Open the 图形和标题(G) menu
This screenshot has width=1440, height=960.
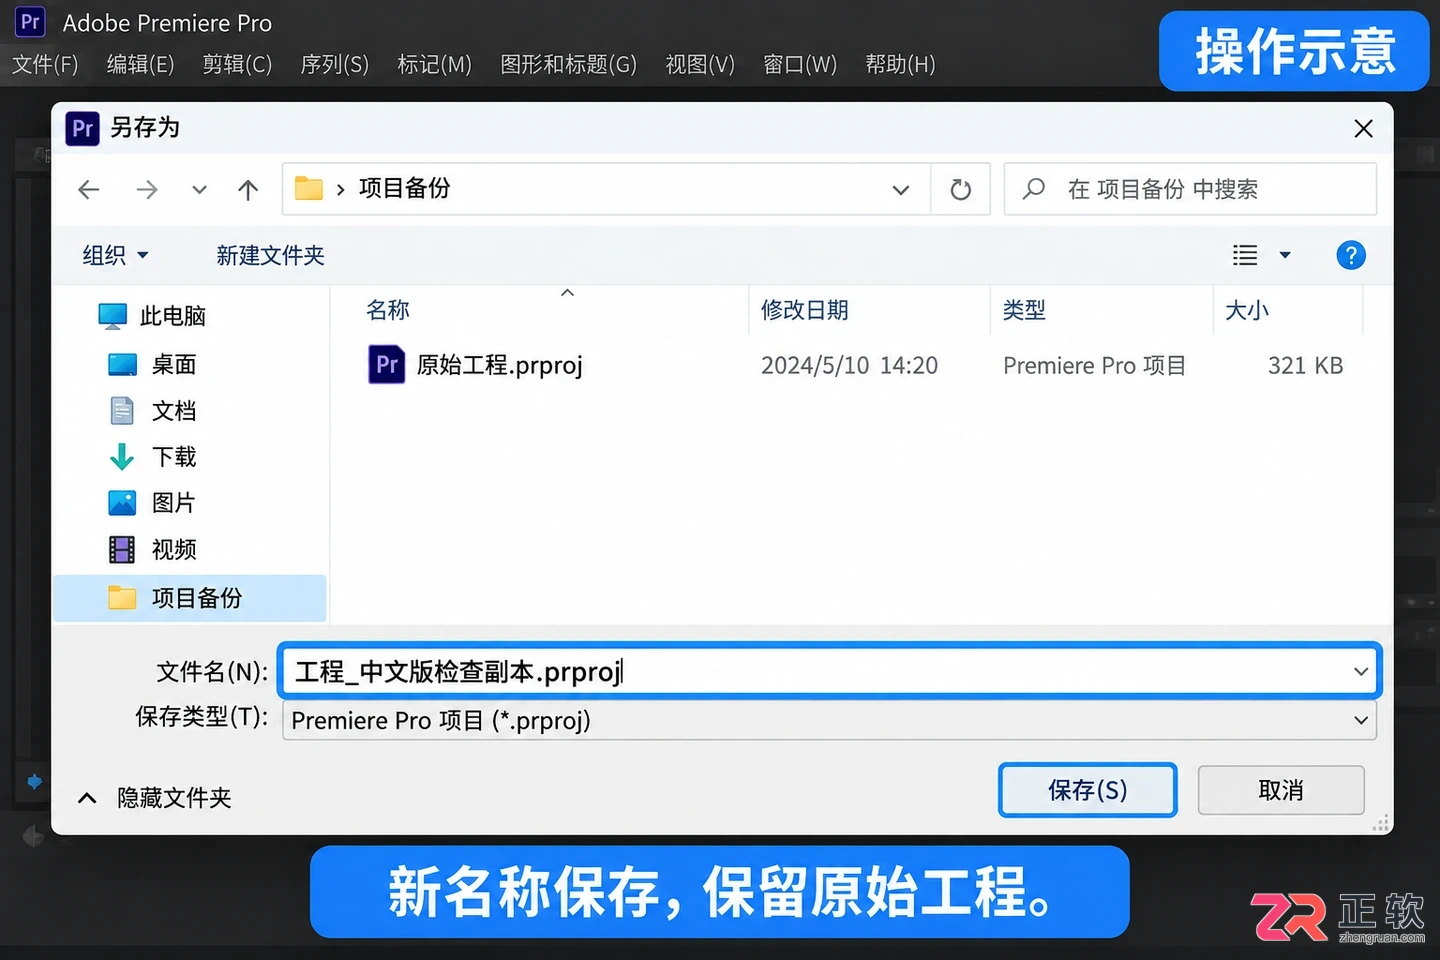point(568,64)
